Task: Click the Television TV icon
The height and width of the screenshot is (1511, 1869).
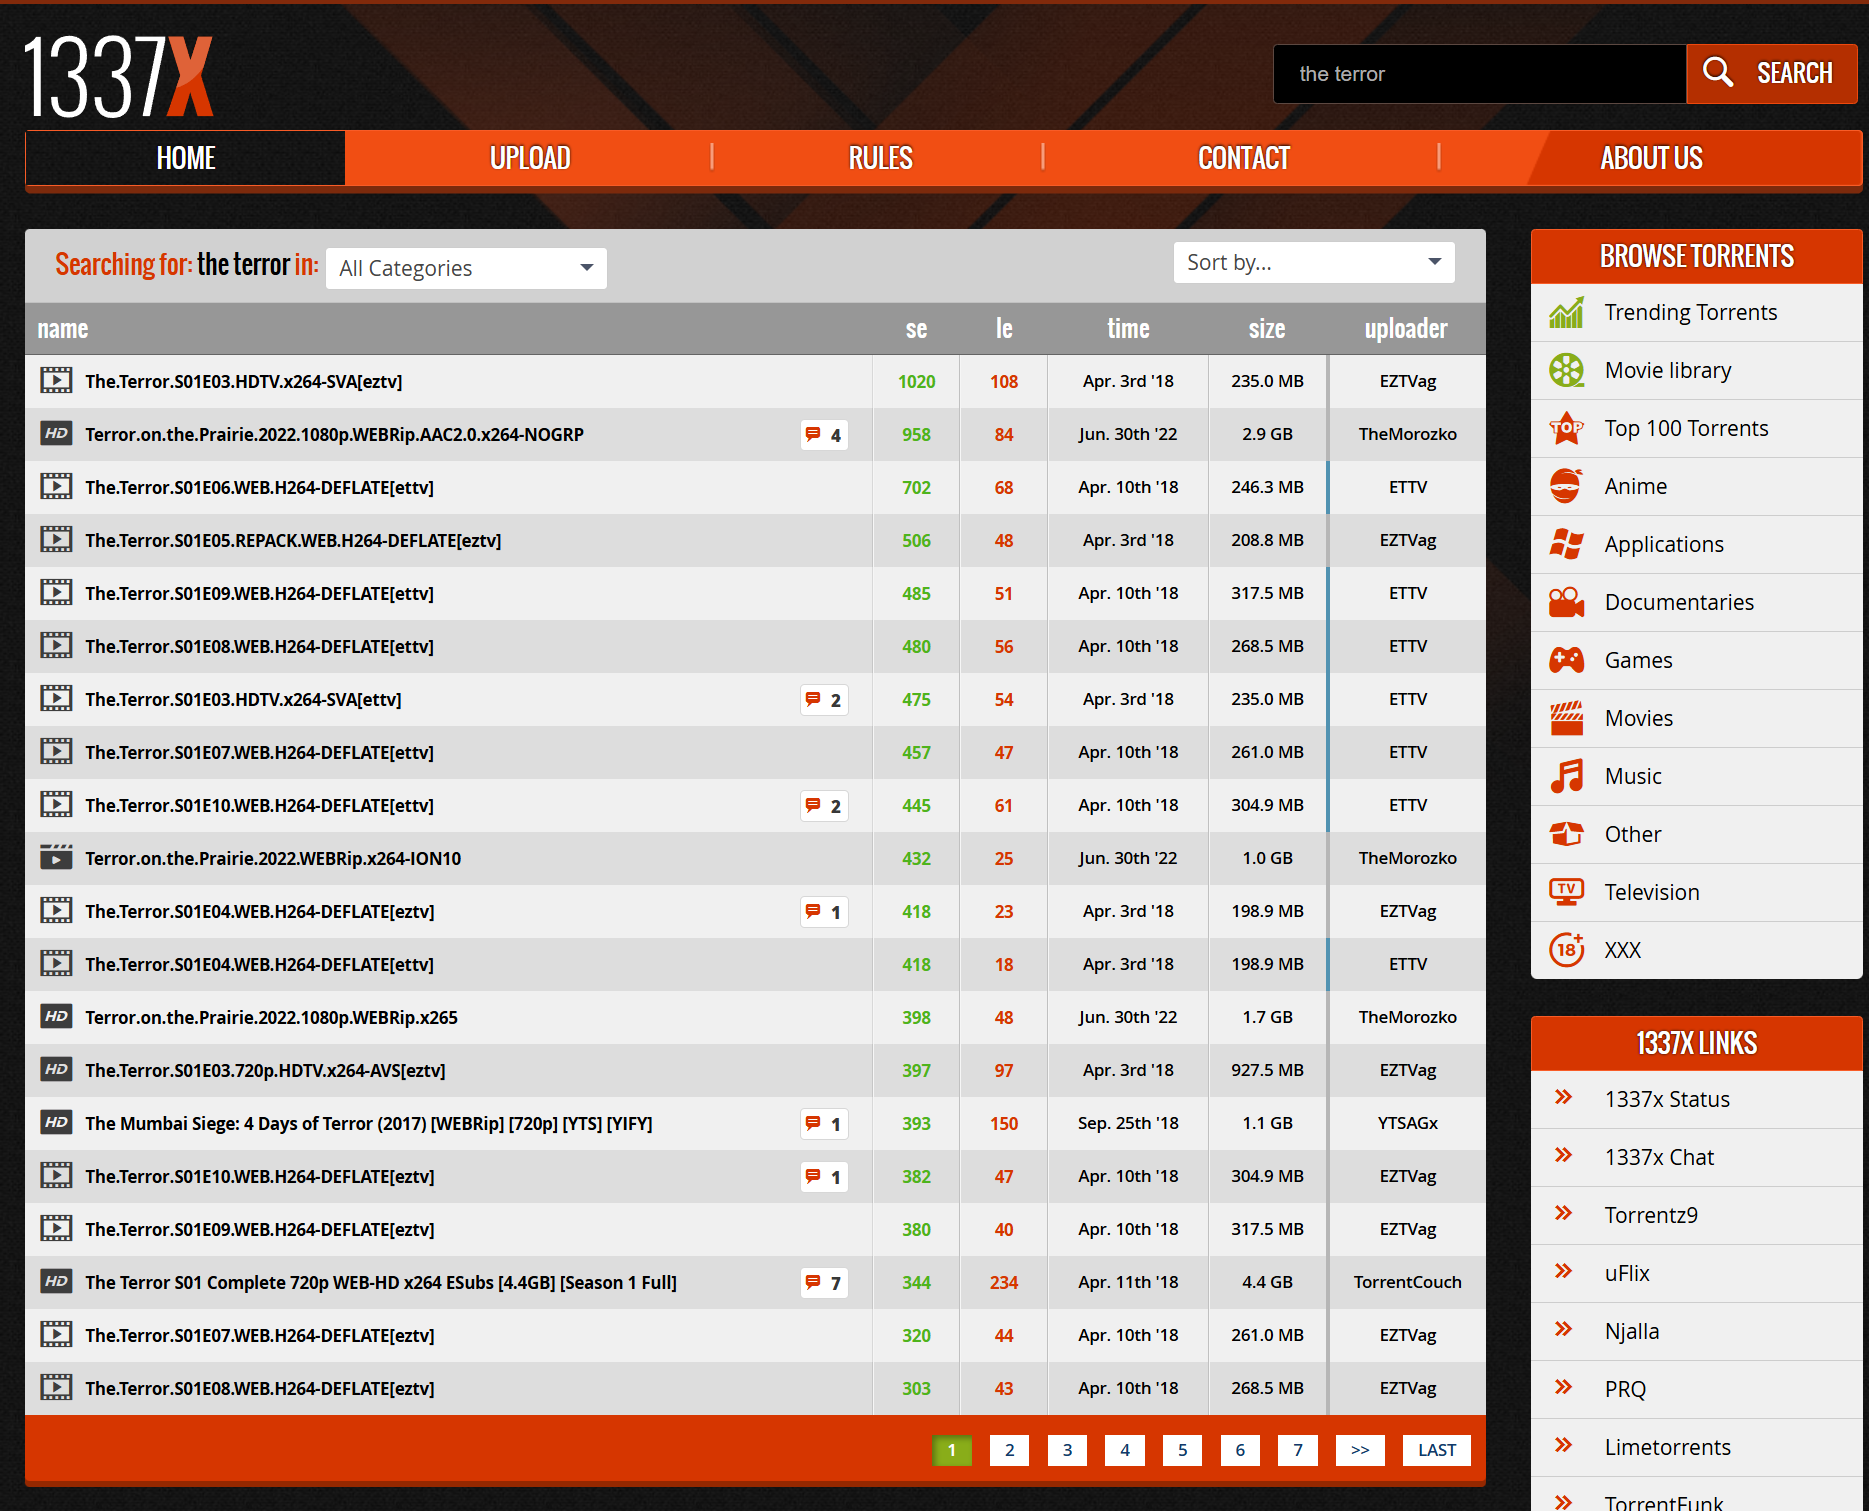Action: click(x=1566, y=892)
